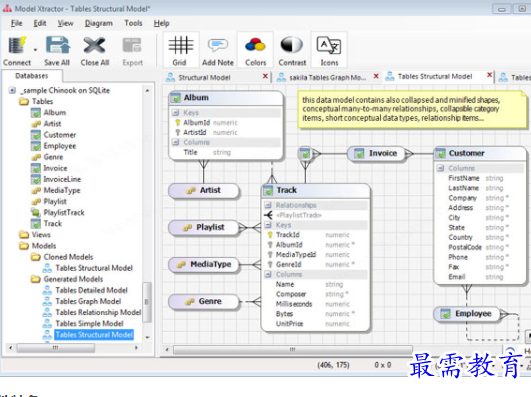Click the yellow note on the diagram

(412, 109)
